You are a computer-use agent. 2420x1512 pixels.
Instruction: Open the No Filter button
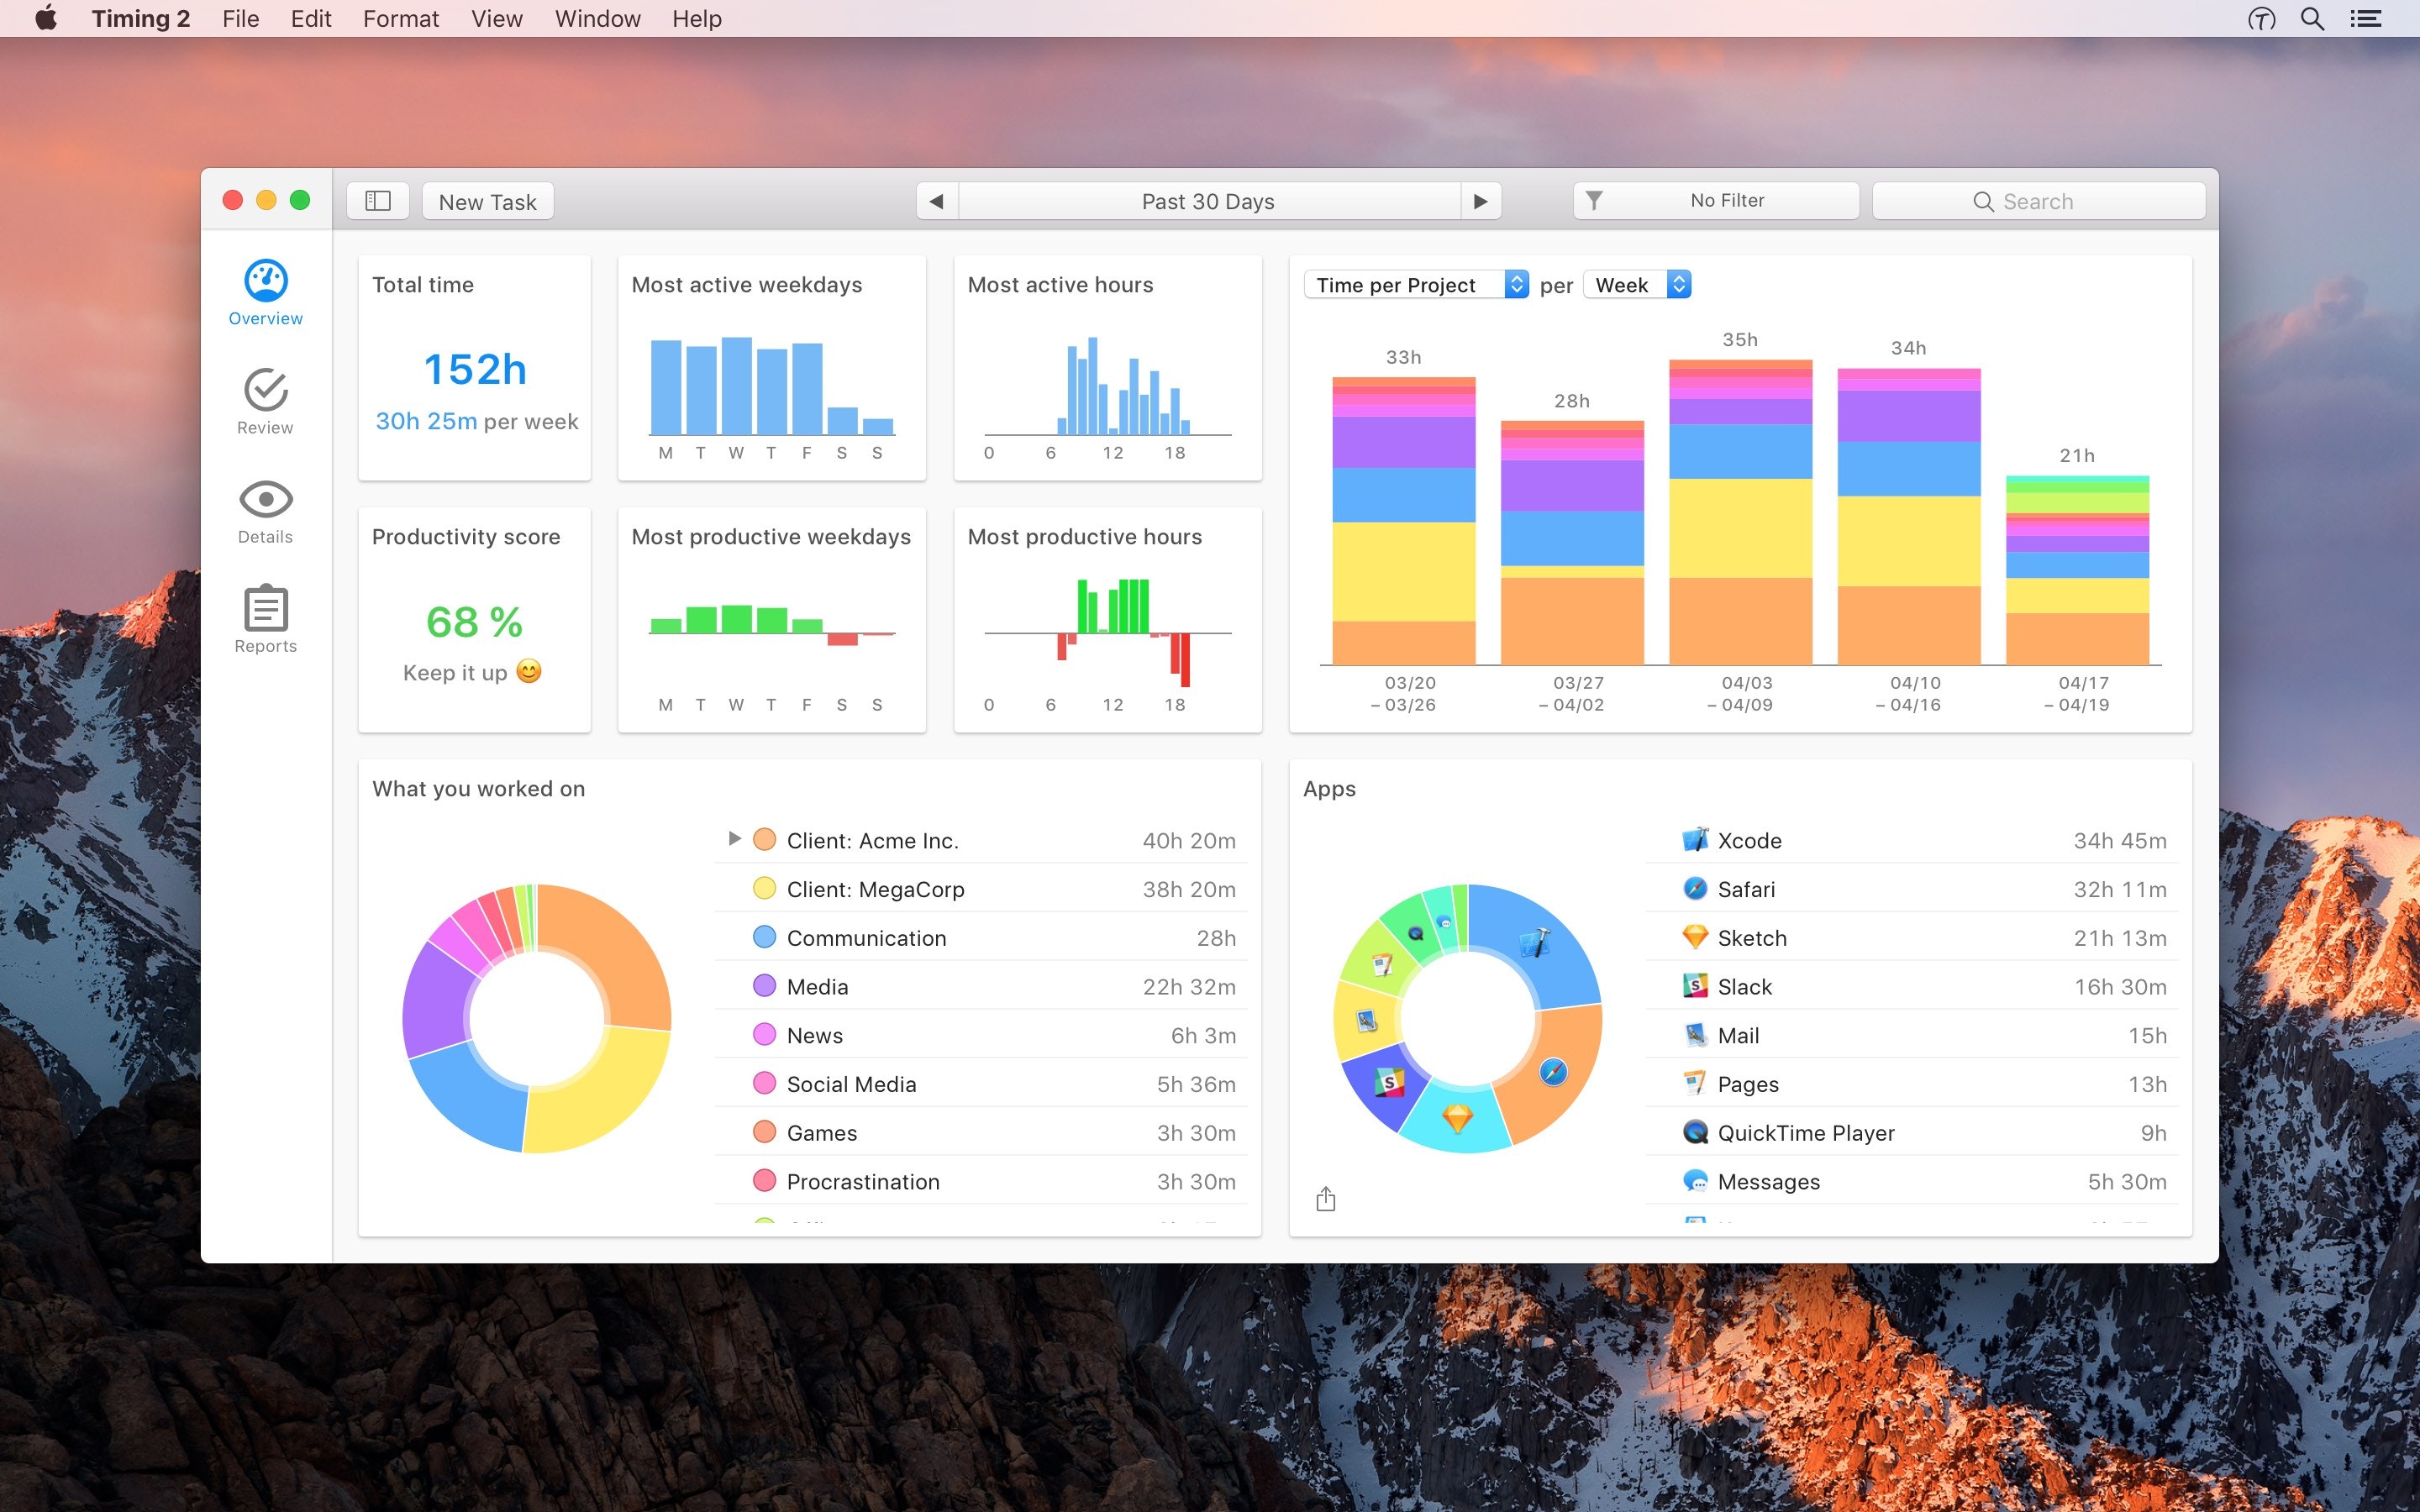(x=1715, y=201)
